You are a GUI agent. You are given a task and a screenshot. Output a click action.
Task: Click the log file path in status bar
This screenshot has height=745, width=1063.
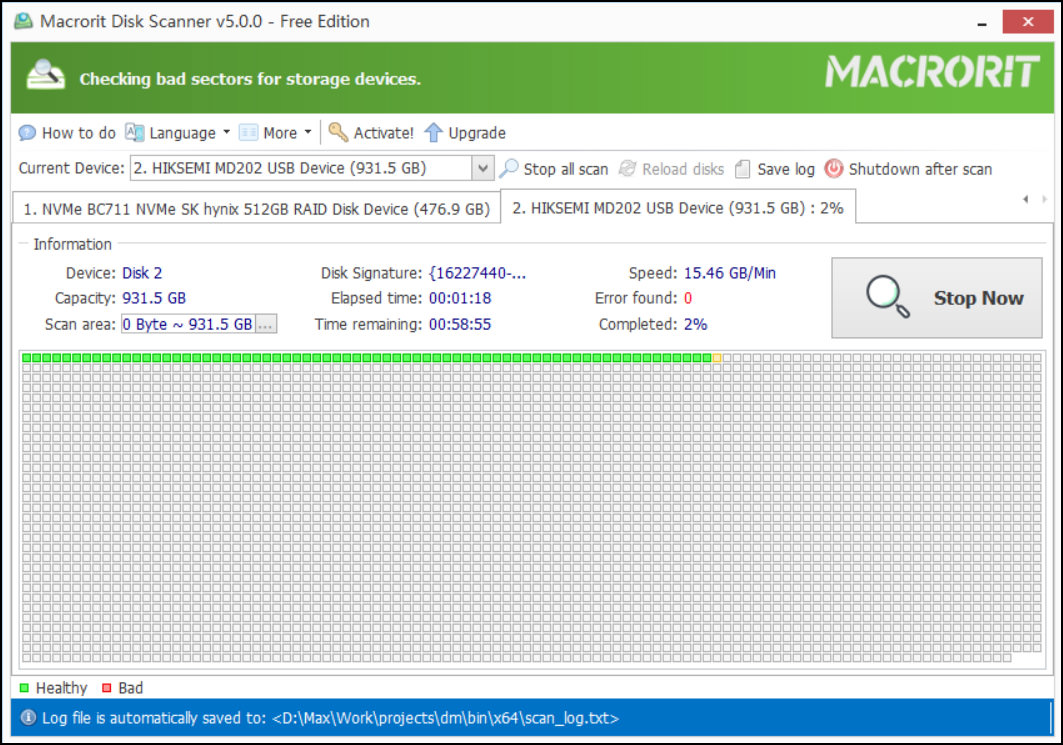coord(445,718)
